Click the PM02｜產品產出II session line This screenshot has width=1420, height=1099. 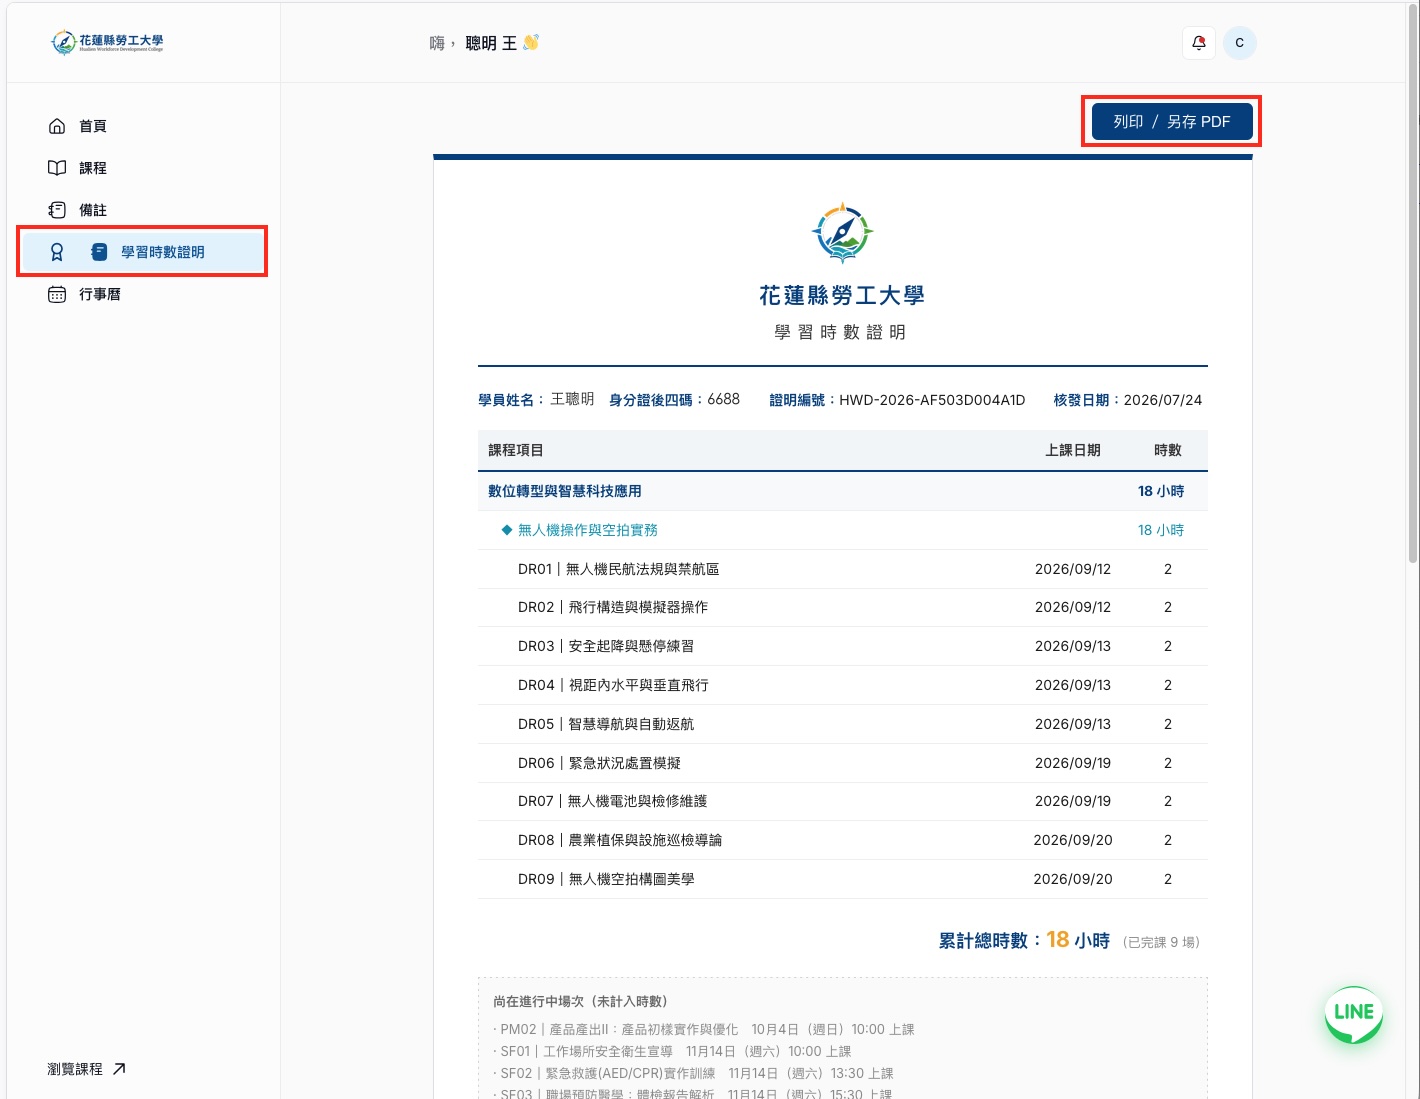[704, 1029]
